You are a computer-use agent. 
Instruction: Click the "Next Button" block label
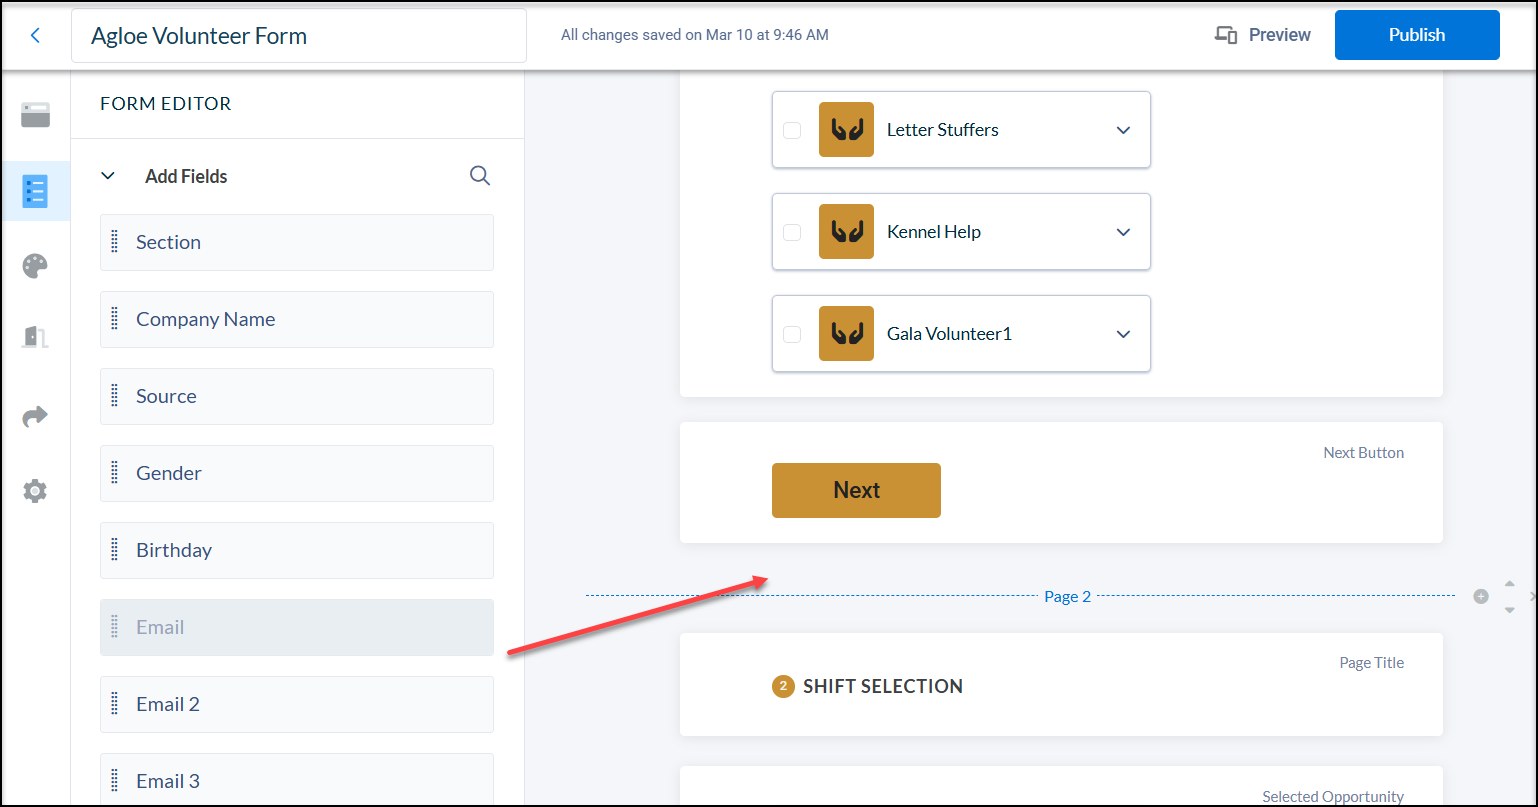pyautogui.click(x=1364, y=453)
